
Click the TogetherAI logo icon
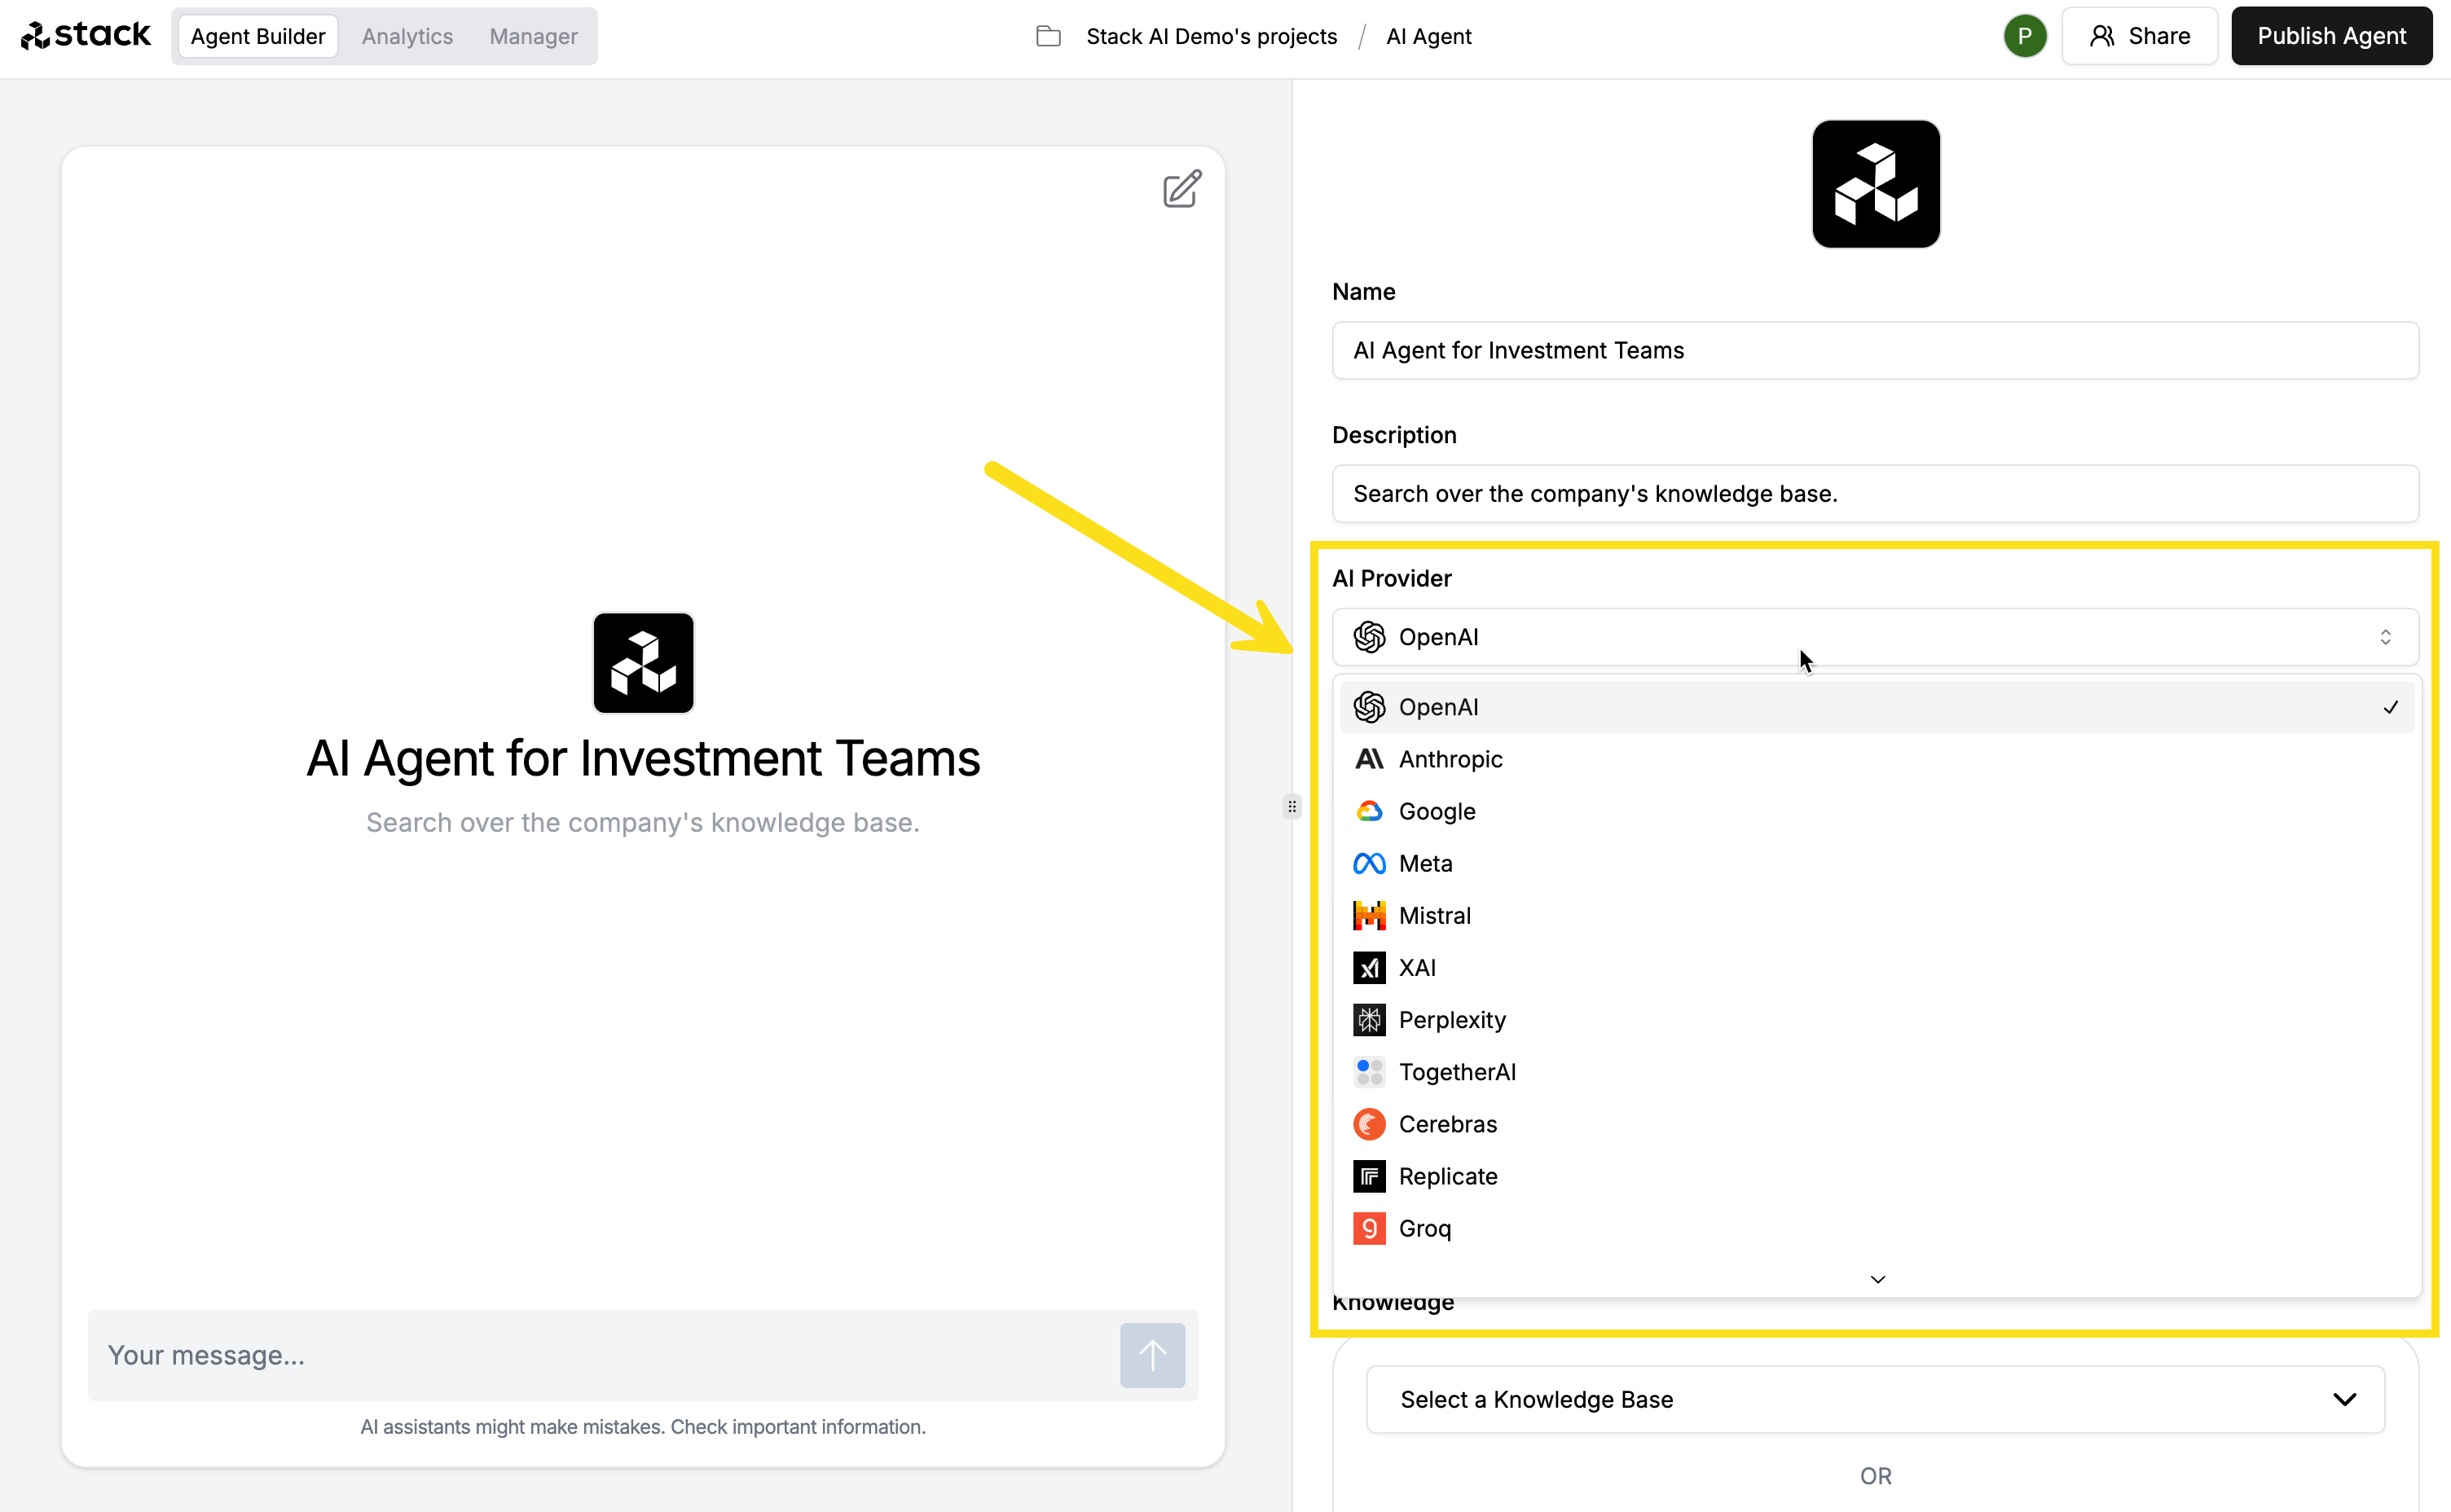click(1369, 1071)
